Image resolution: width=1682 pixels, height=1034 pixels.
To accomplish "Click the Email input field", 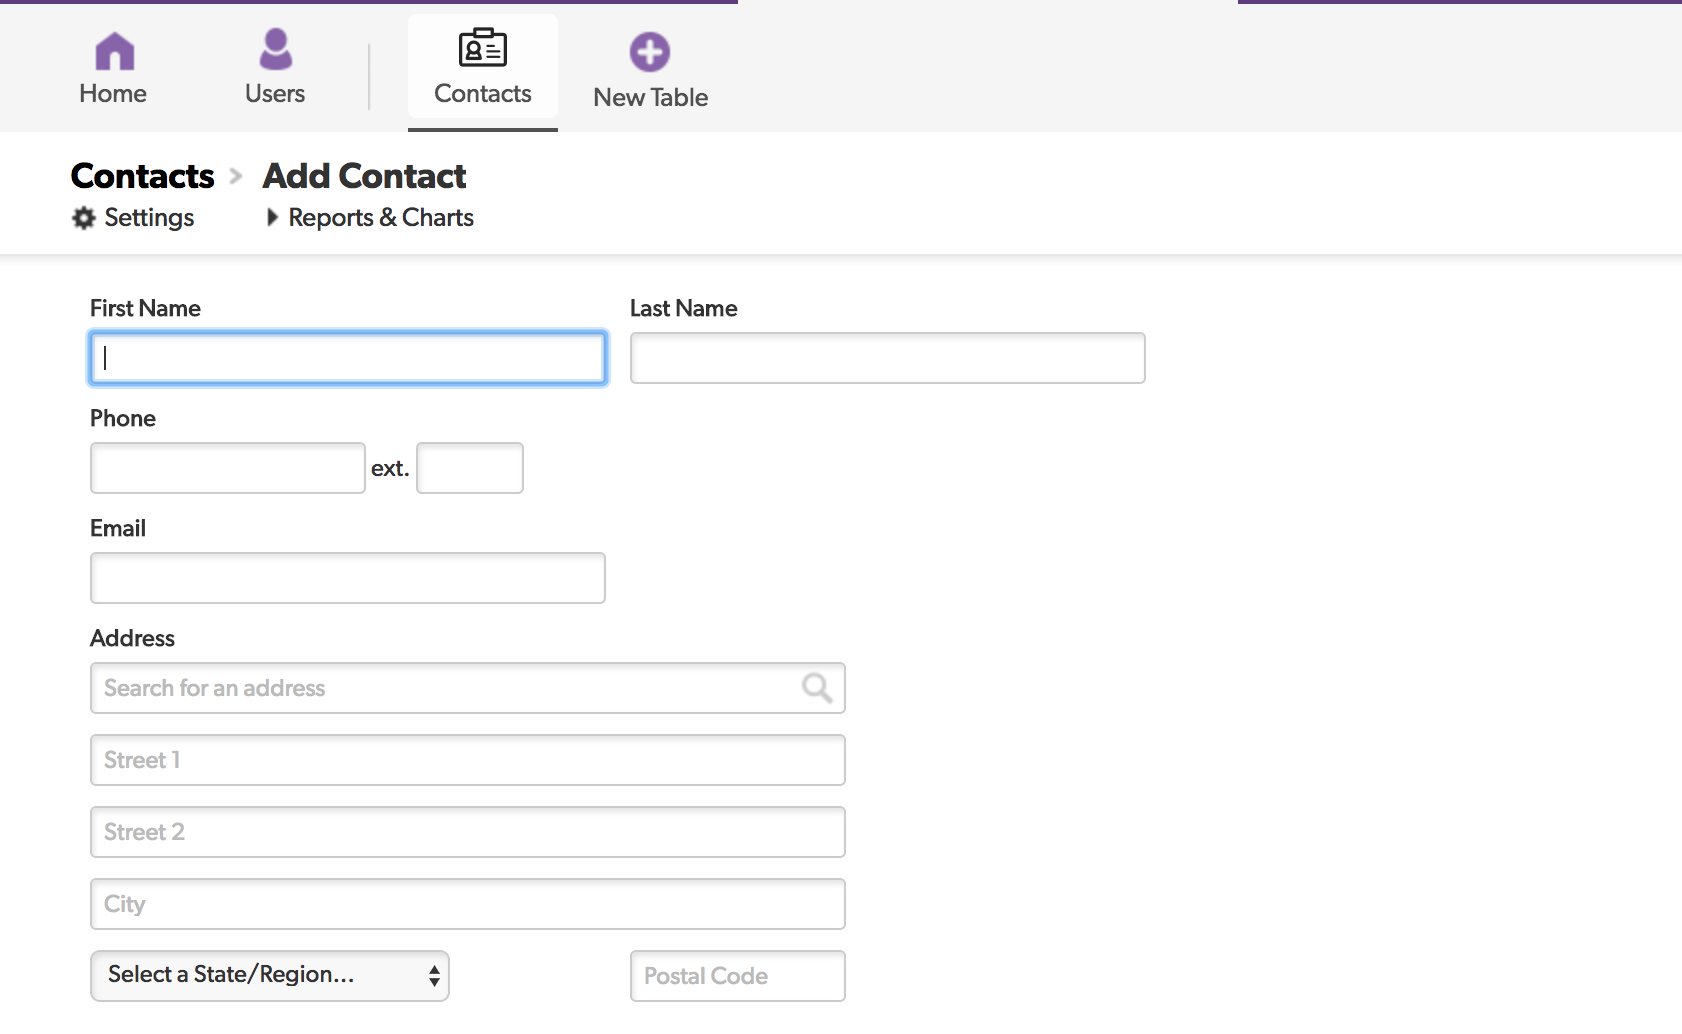I will [348, 578].
